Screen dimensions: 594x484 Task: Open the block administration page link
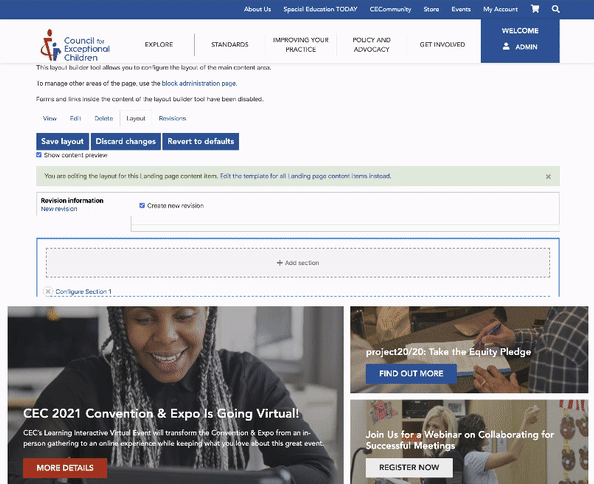199,83
